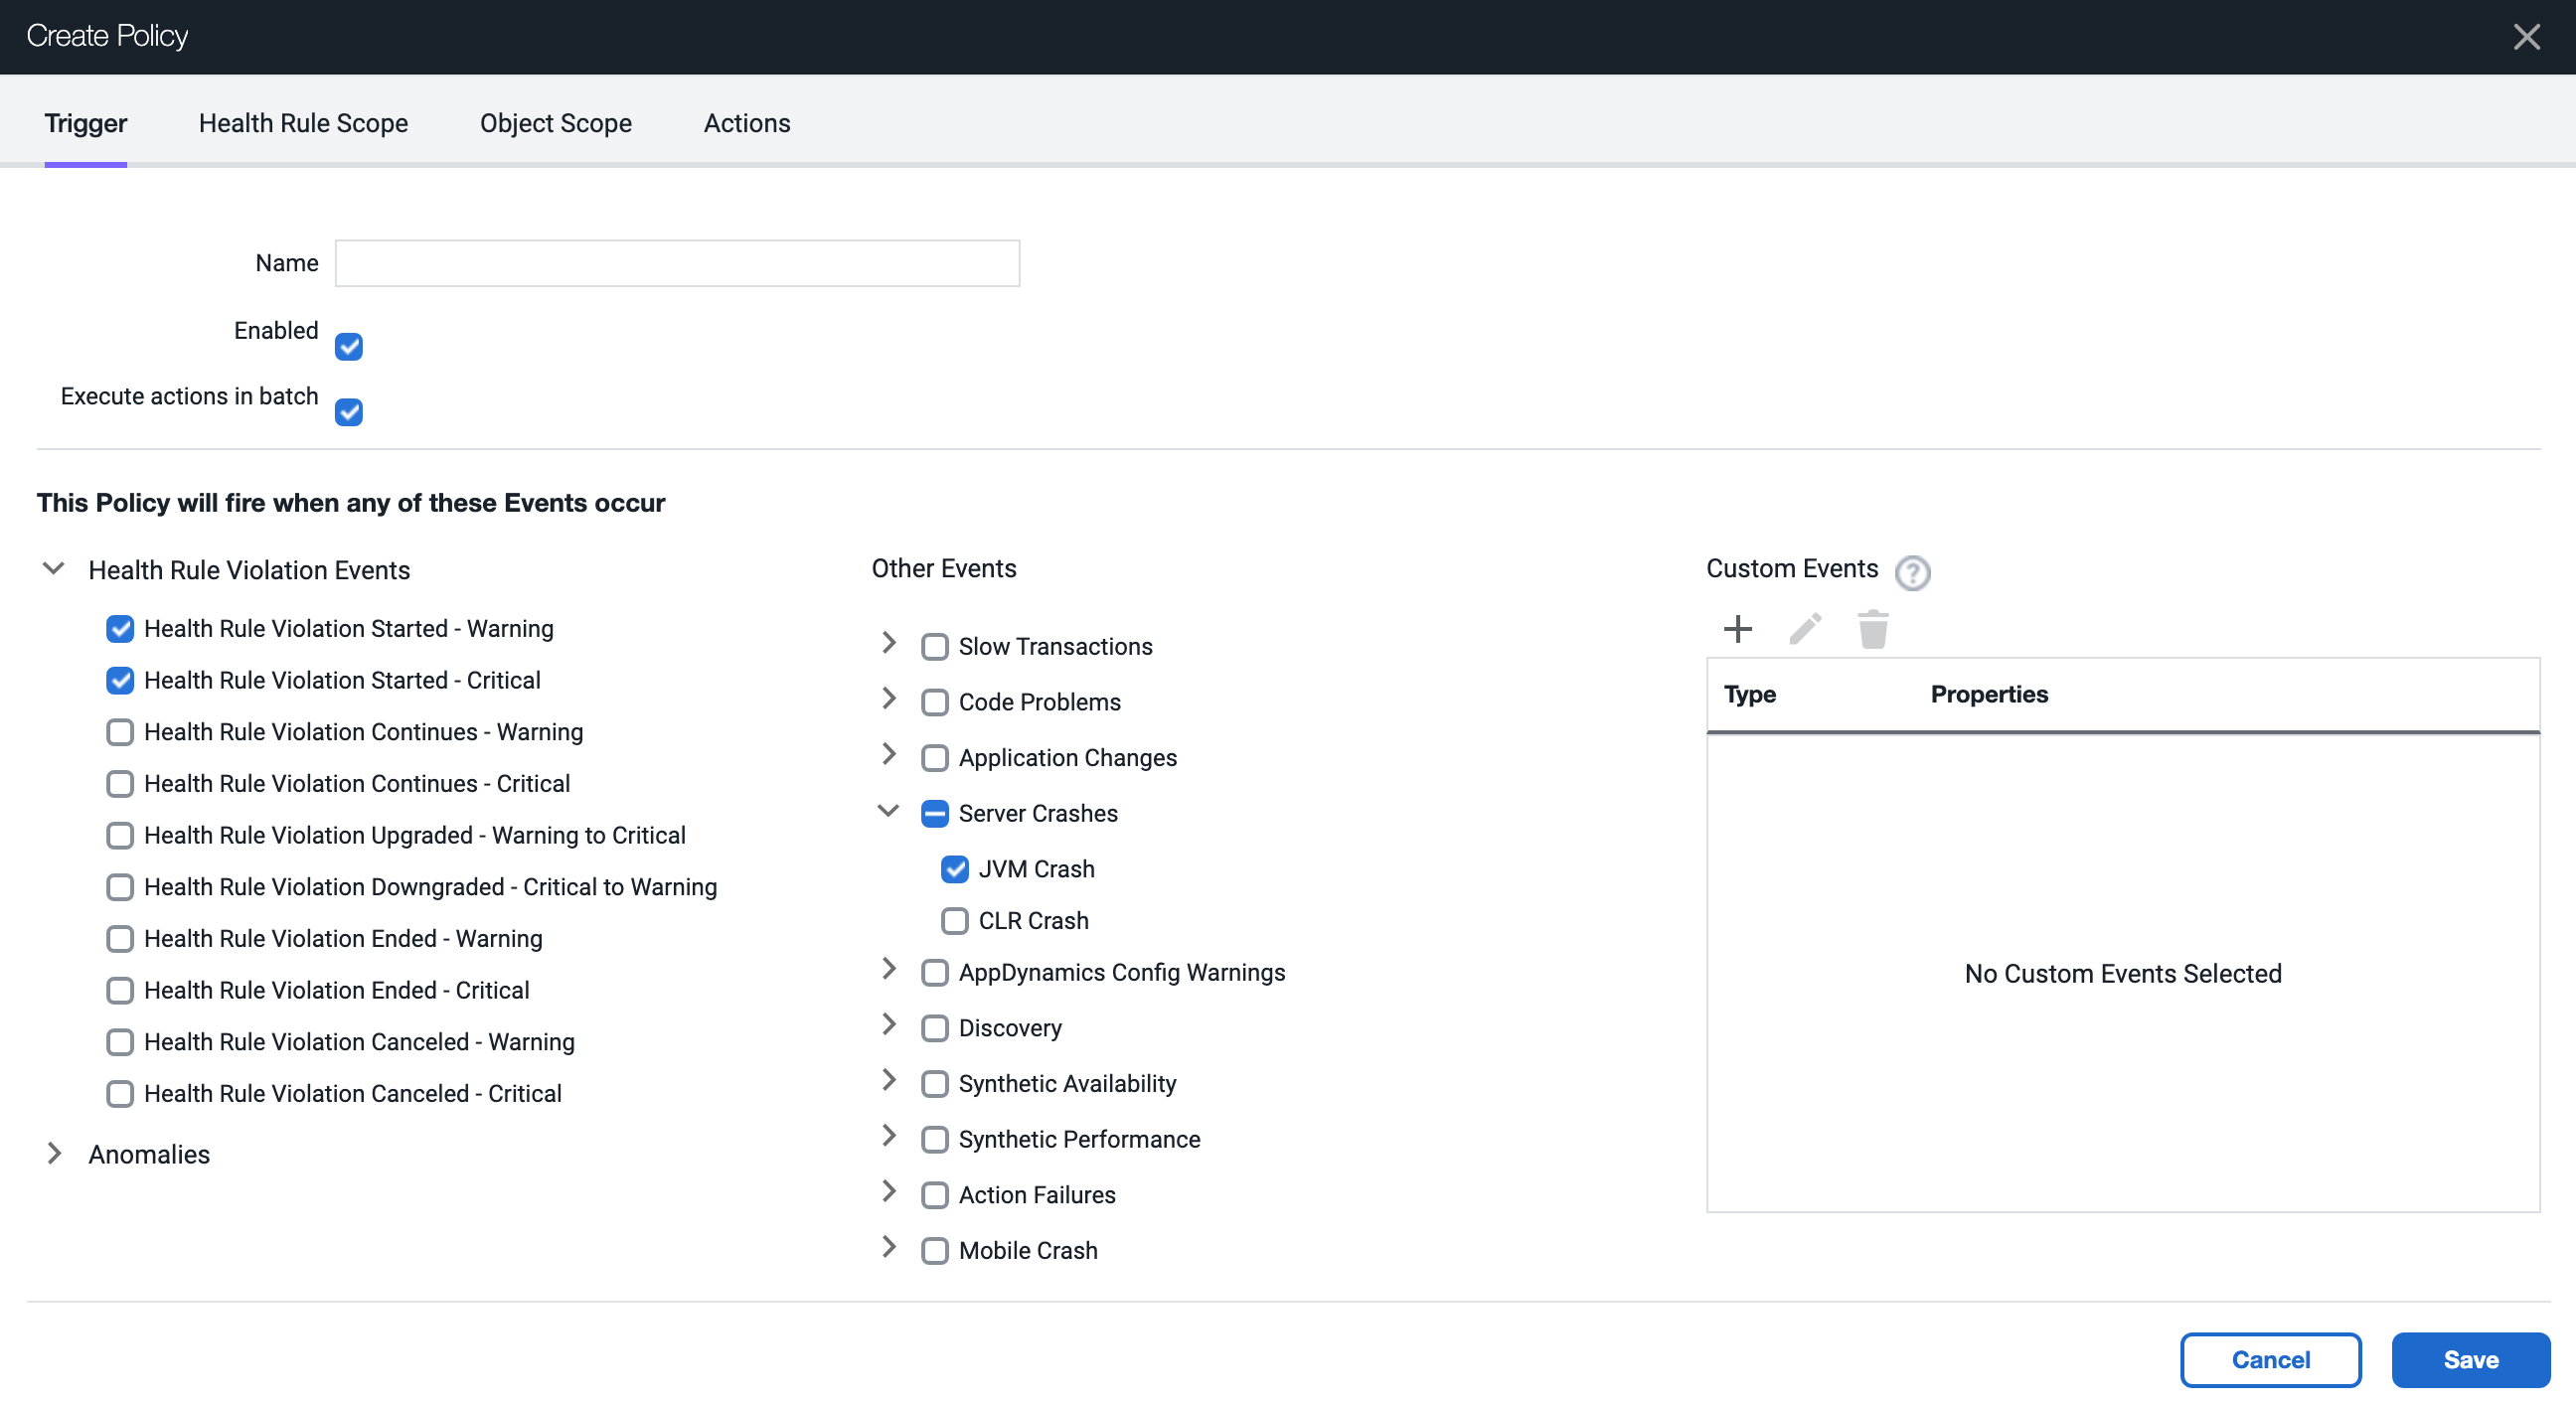Tick the Application Changes checkbox
The image size is (2576, 1403).
[x=935, y=758]
